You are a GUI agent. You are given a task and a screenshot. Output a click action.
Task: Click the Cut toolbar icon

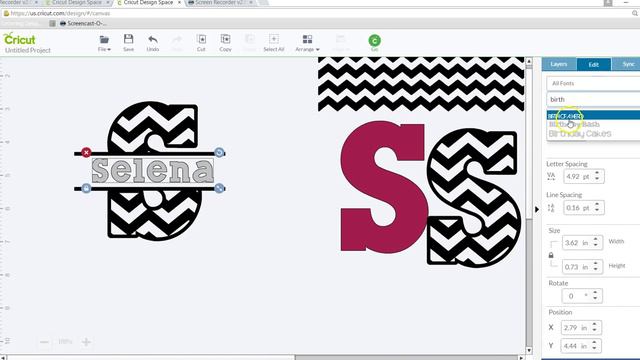201,39
